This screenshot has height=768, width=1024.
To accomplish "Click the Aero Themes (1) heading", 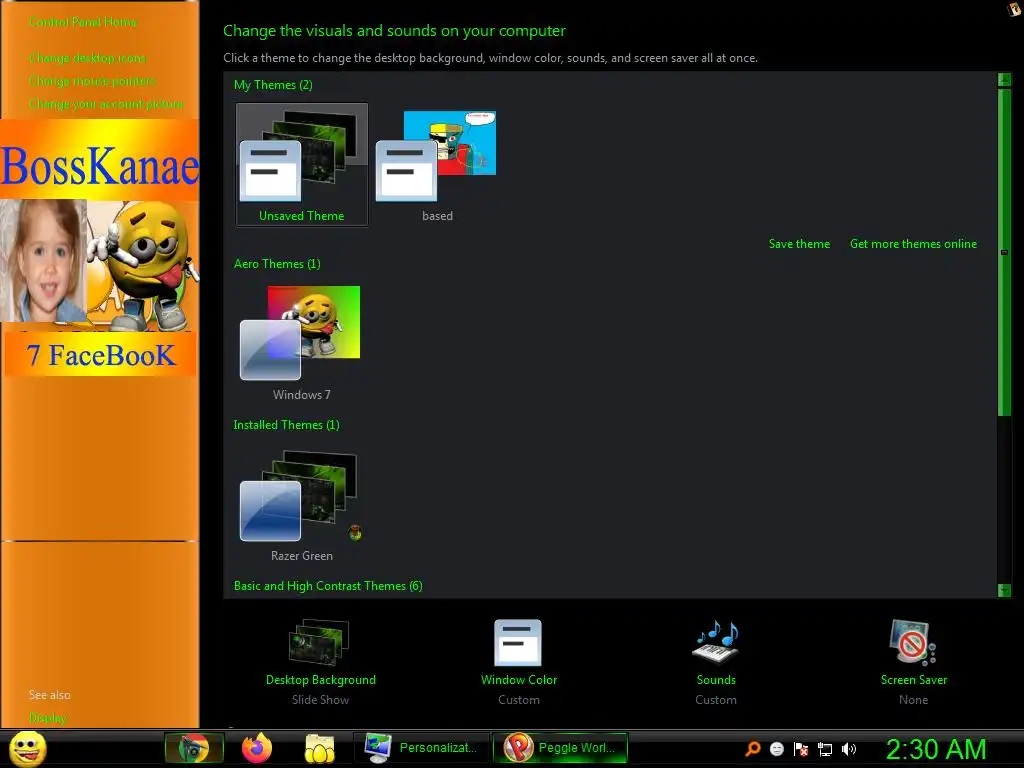I will 277,264.
